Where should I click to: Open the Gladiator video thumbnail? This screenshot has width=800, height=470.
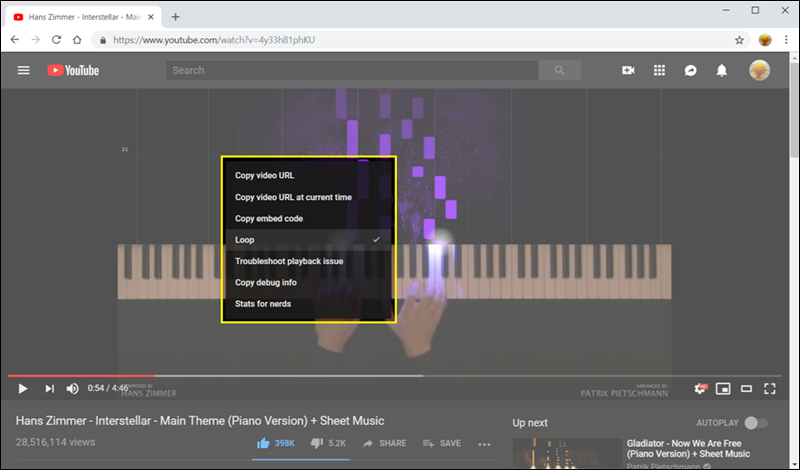[567, 454]
